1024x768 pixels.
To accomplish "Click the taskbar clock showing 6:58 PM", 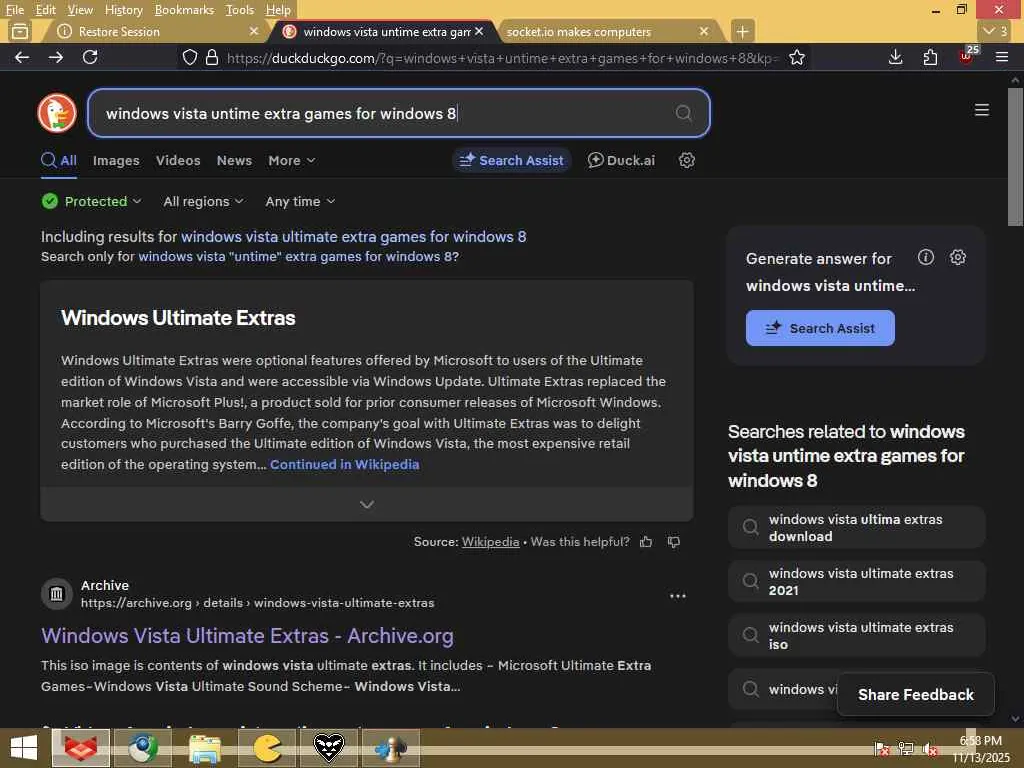I will pos(980,748).
